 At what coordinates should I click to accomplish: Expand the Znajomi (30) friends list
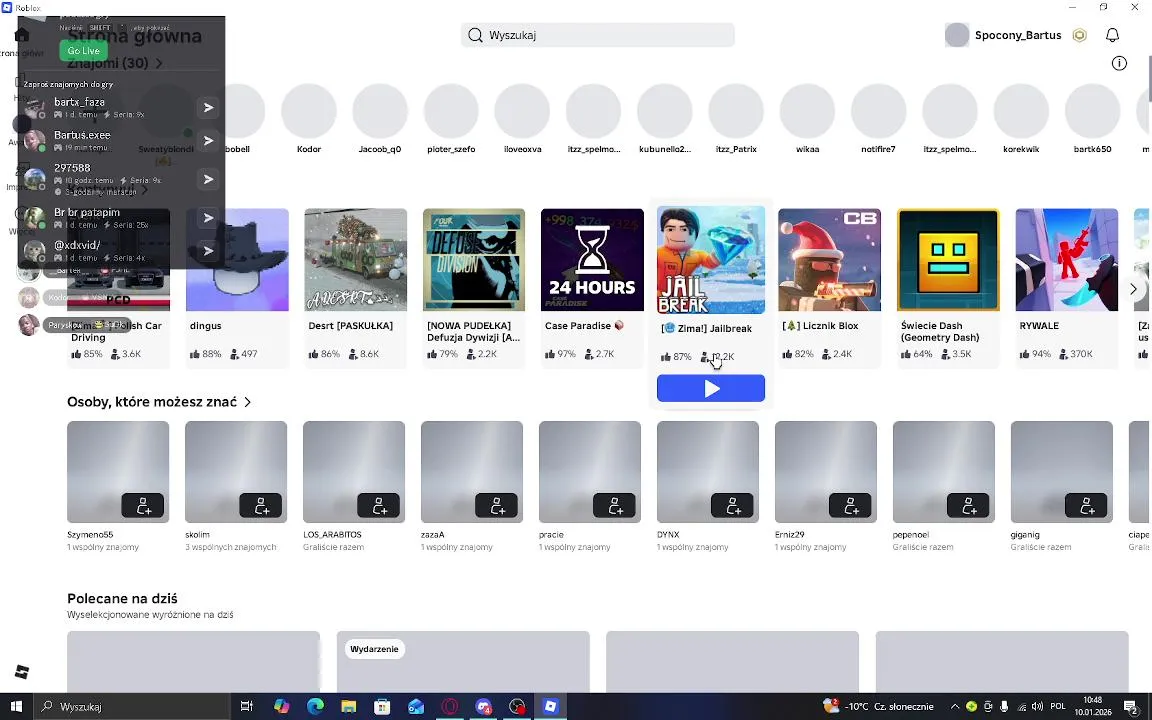115,63
